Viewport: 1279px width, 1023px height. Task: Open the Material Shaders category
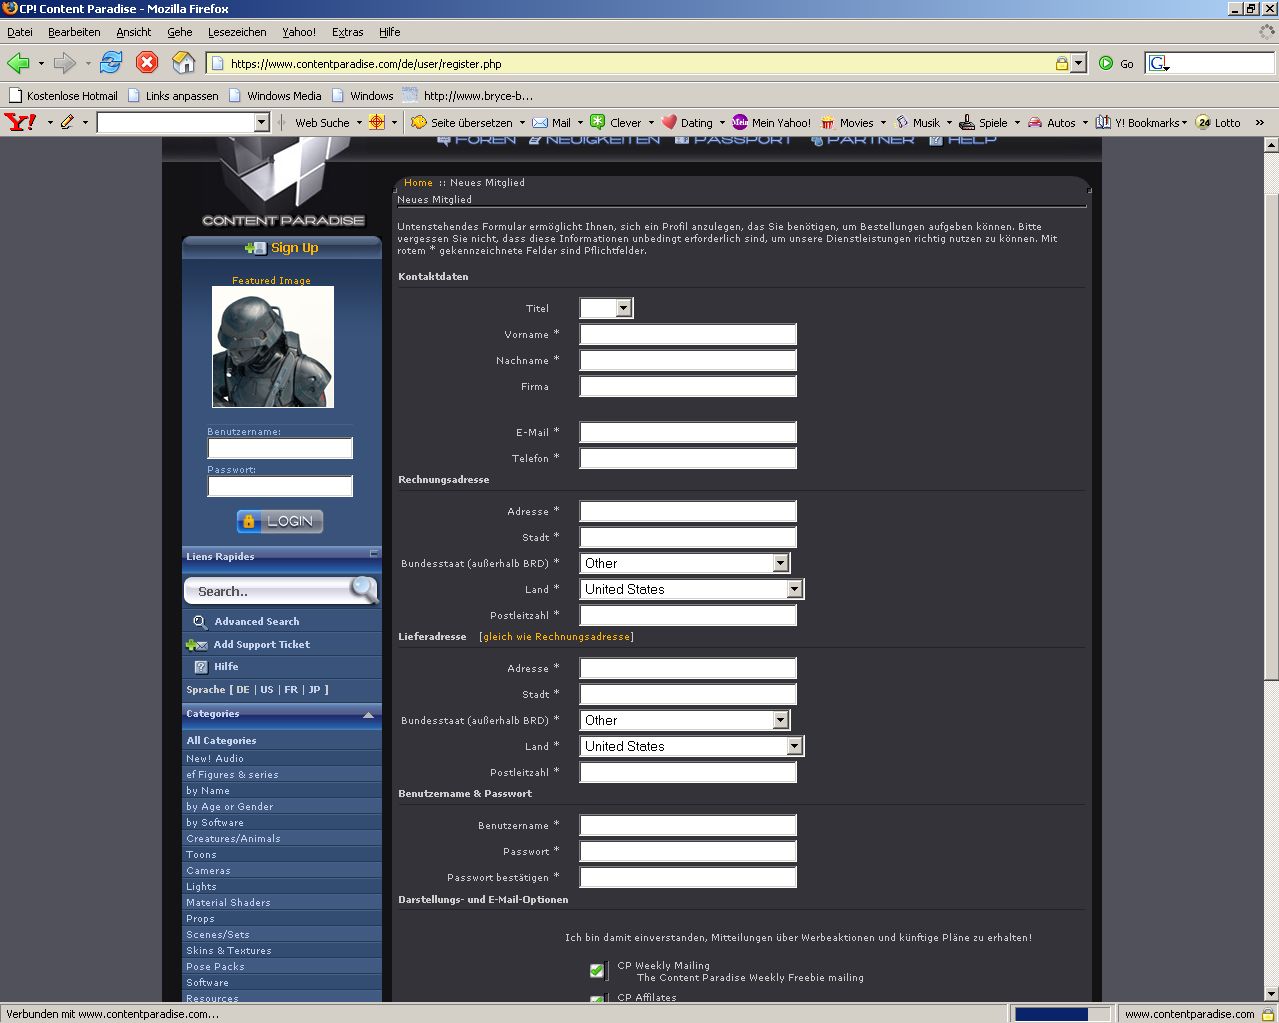click(228, 902)
